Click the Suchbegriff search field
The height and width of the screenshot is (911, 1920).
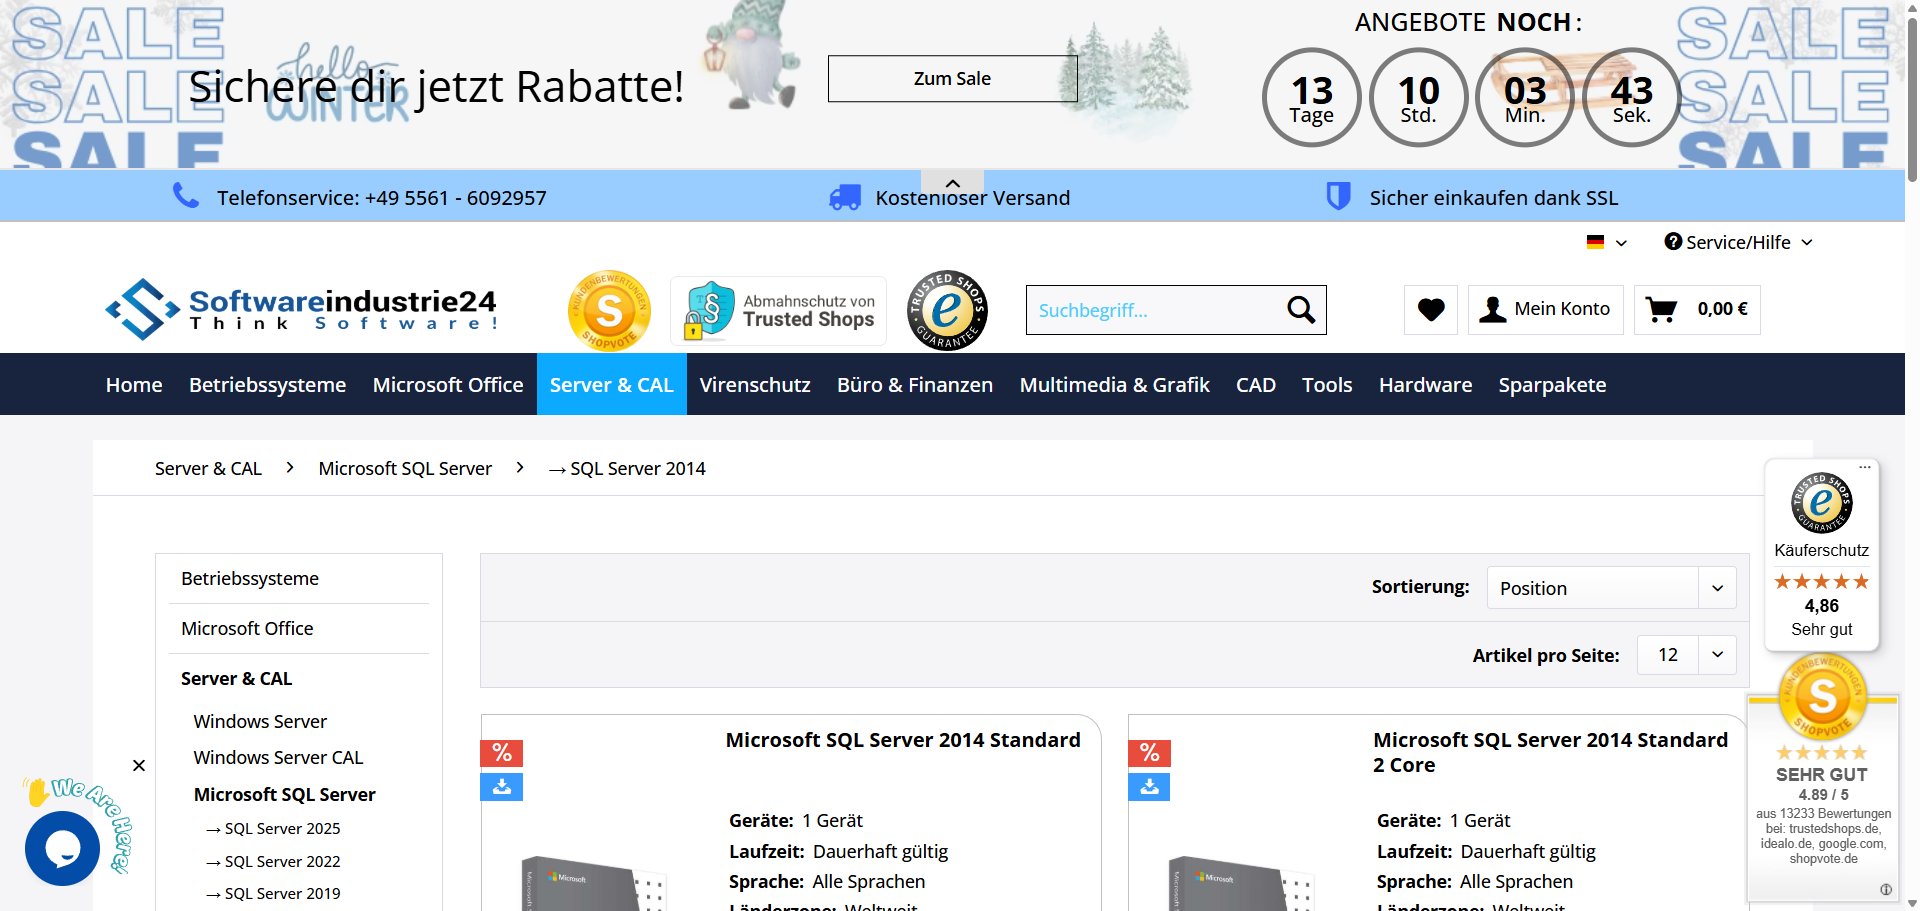click(1155, 310)
